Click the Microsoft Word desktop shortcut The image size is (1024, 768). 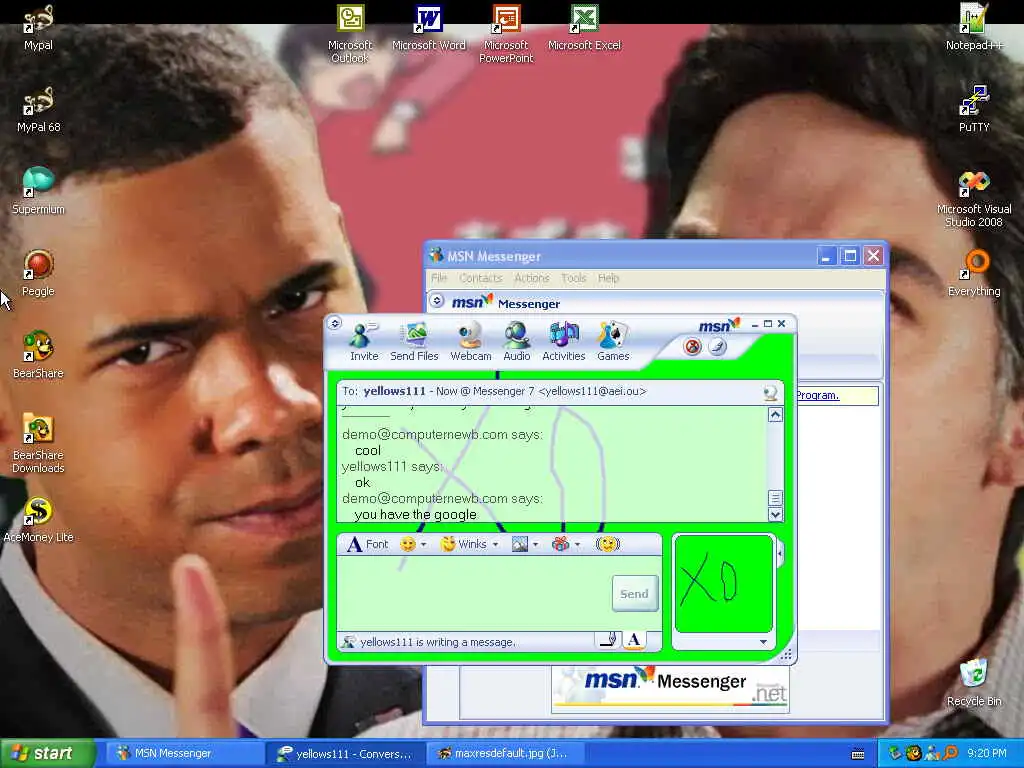pos(428,27)
